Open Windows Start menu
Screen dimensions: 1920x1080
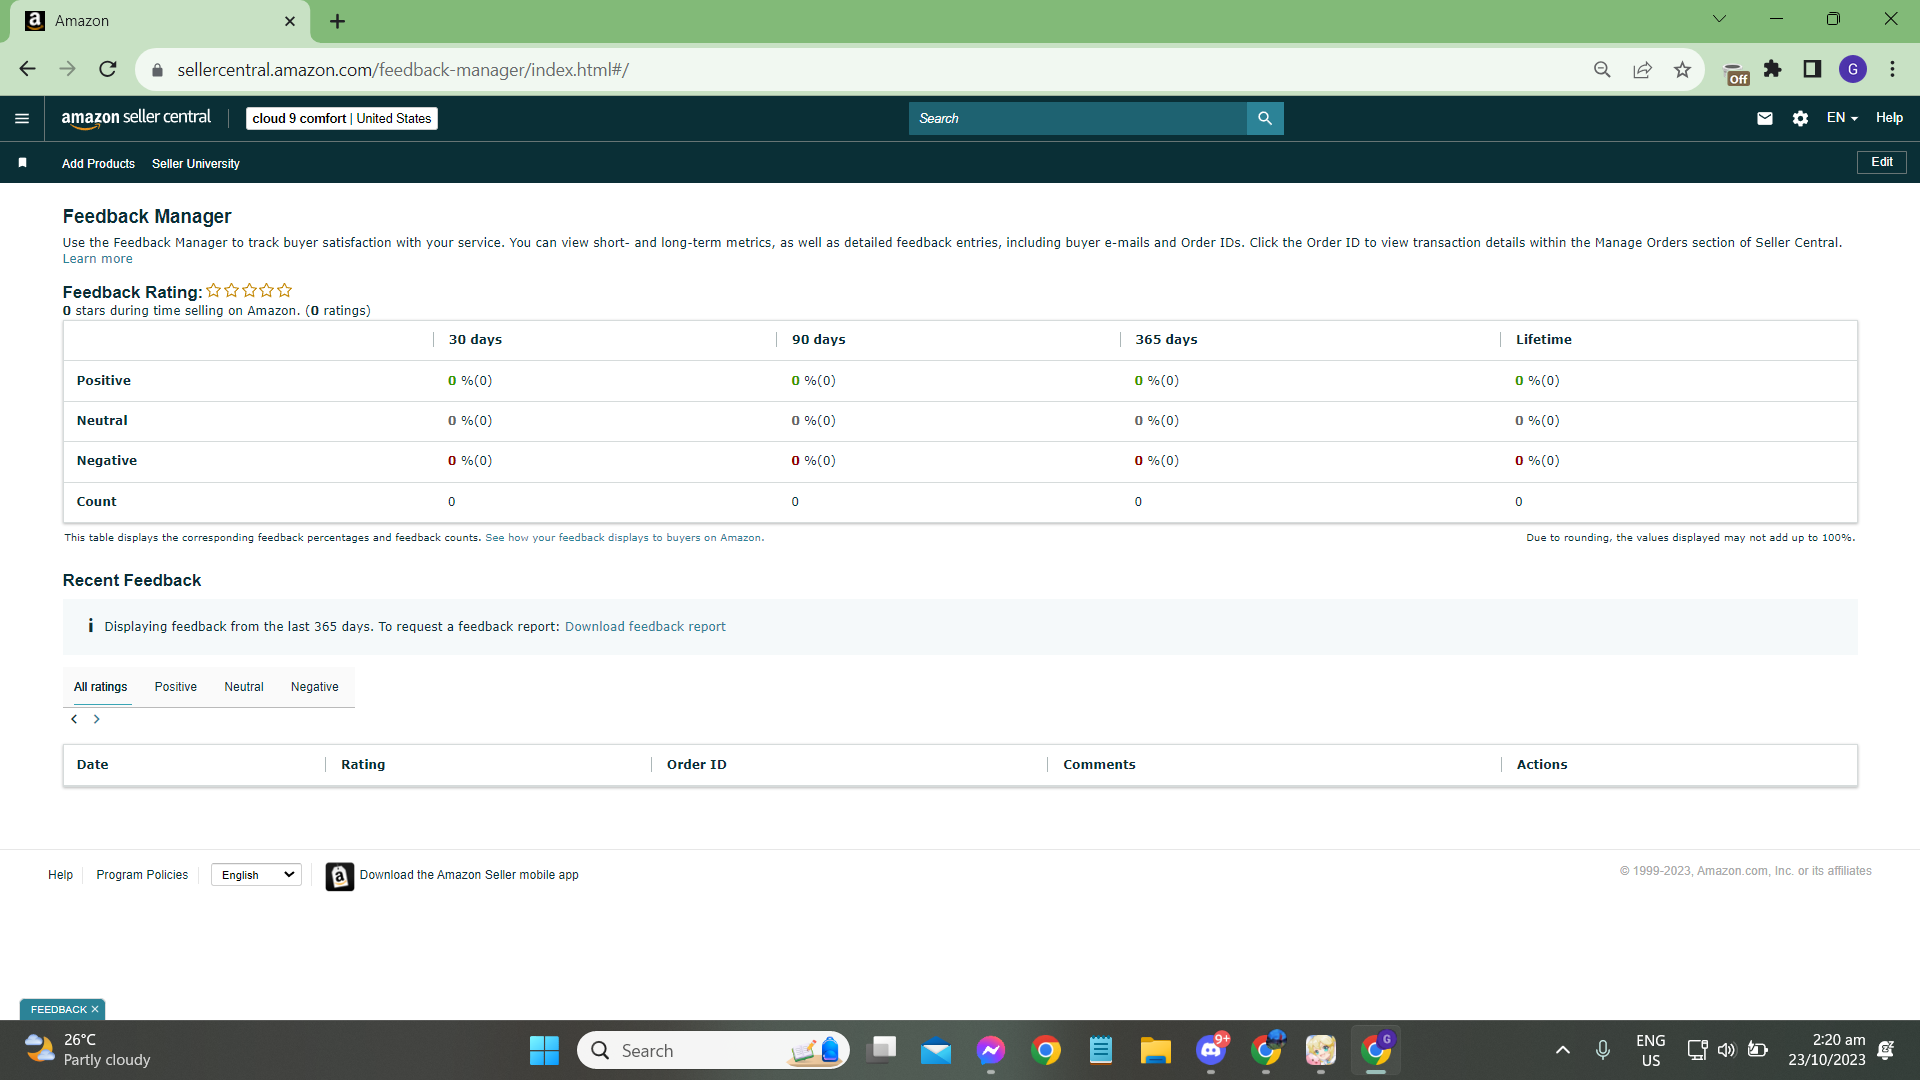coord(544,1050)
